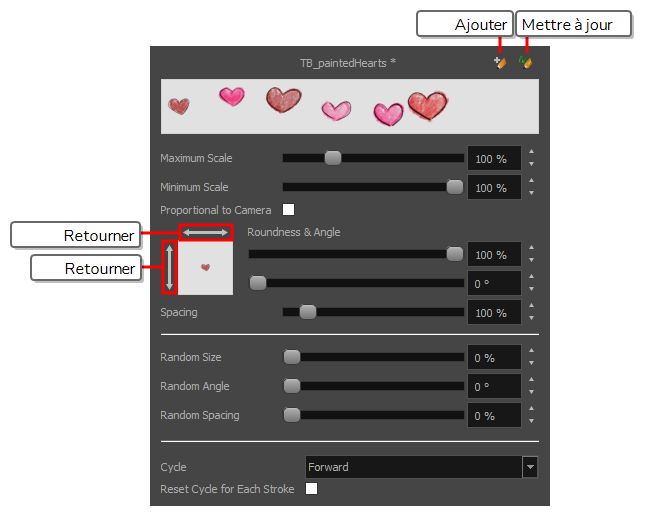The height and width of the screenshot is (516, 646).
Task: Click the add brush preset icon
Action: [x=500, y=63]
